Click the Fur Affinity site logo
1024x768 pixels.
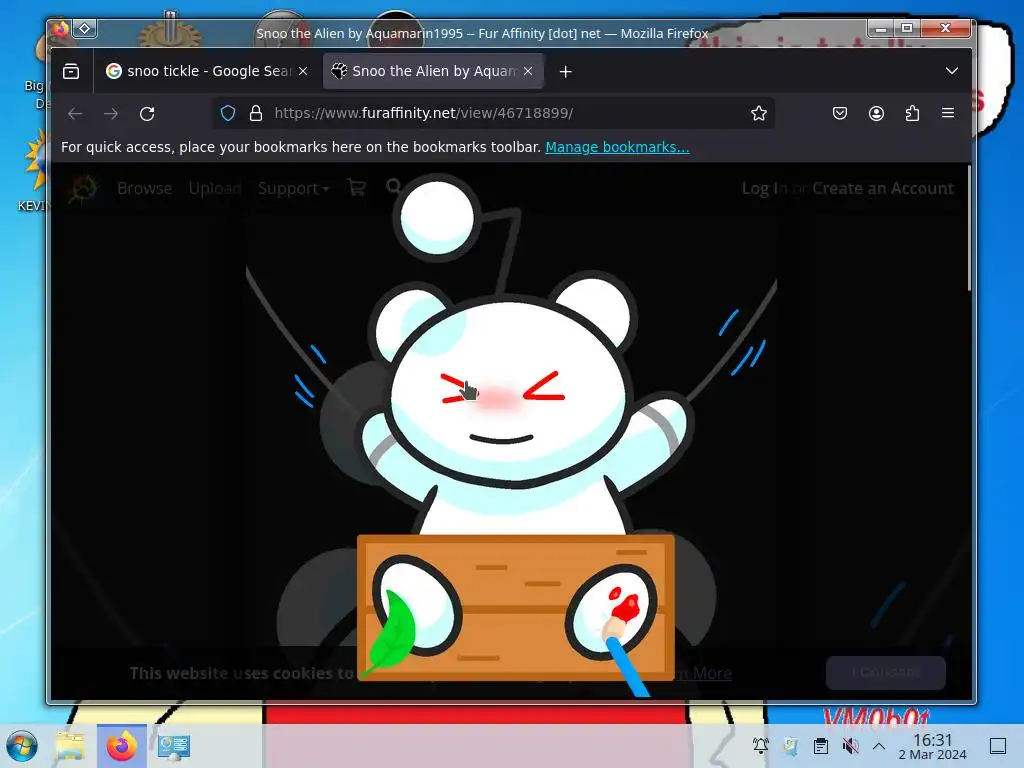(x=83, y=189)
